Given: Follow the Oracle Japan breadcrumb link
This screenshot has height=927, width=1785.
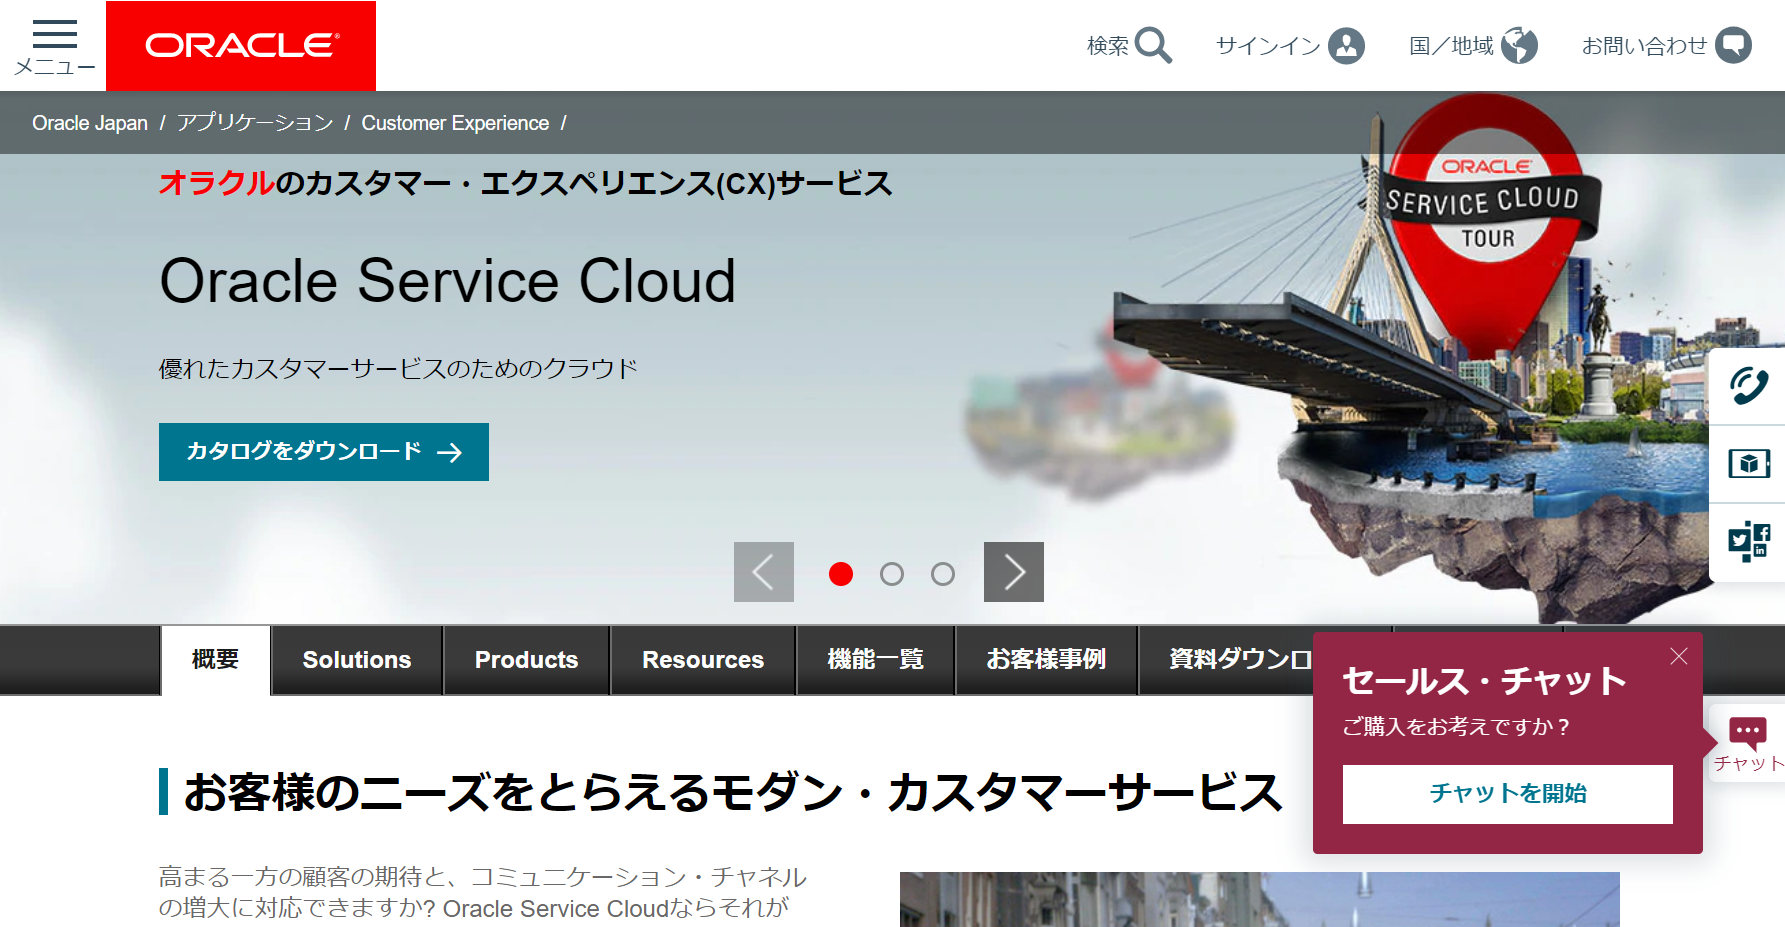Looking at the screenshot, I should click(x=90, y=123).
